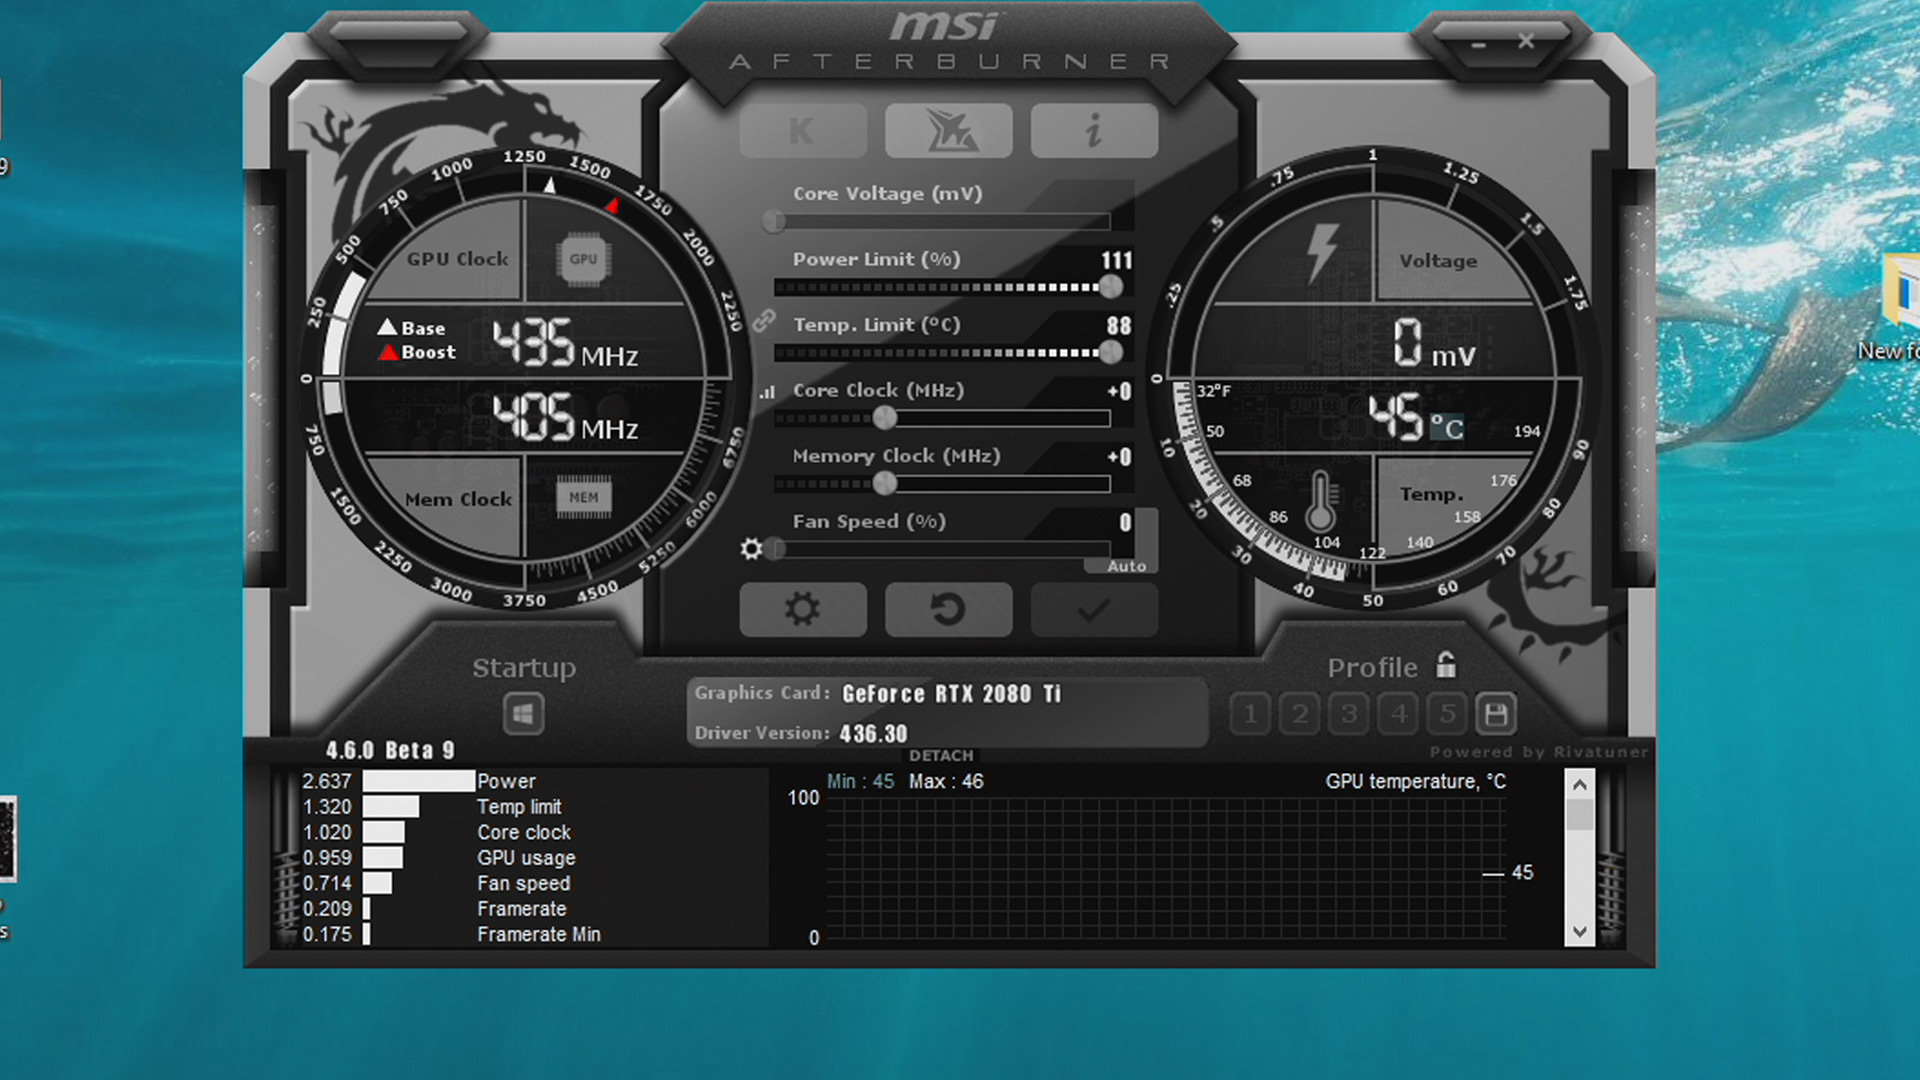Click driver version 436.30
This screenshot has width=1920, height=1080.
[x=873, y=734]
